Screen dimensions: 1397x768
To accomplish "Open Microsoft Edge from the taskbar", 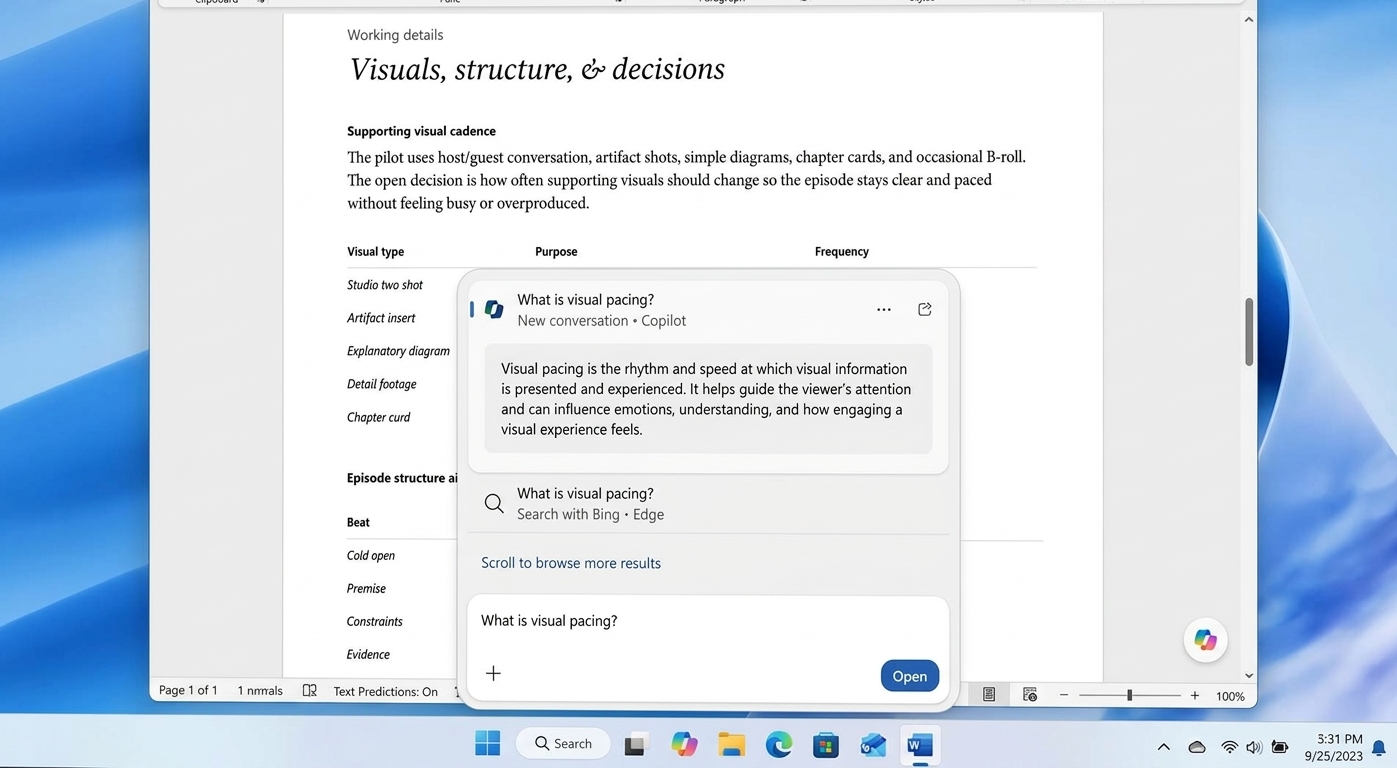I will coord(779,744).
